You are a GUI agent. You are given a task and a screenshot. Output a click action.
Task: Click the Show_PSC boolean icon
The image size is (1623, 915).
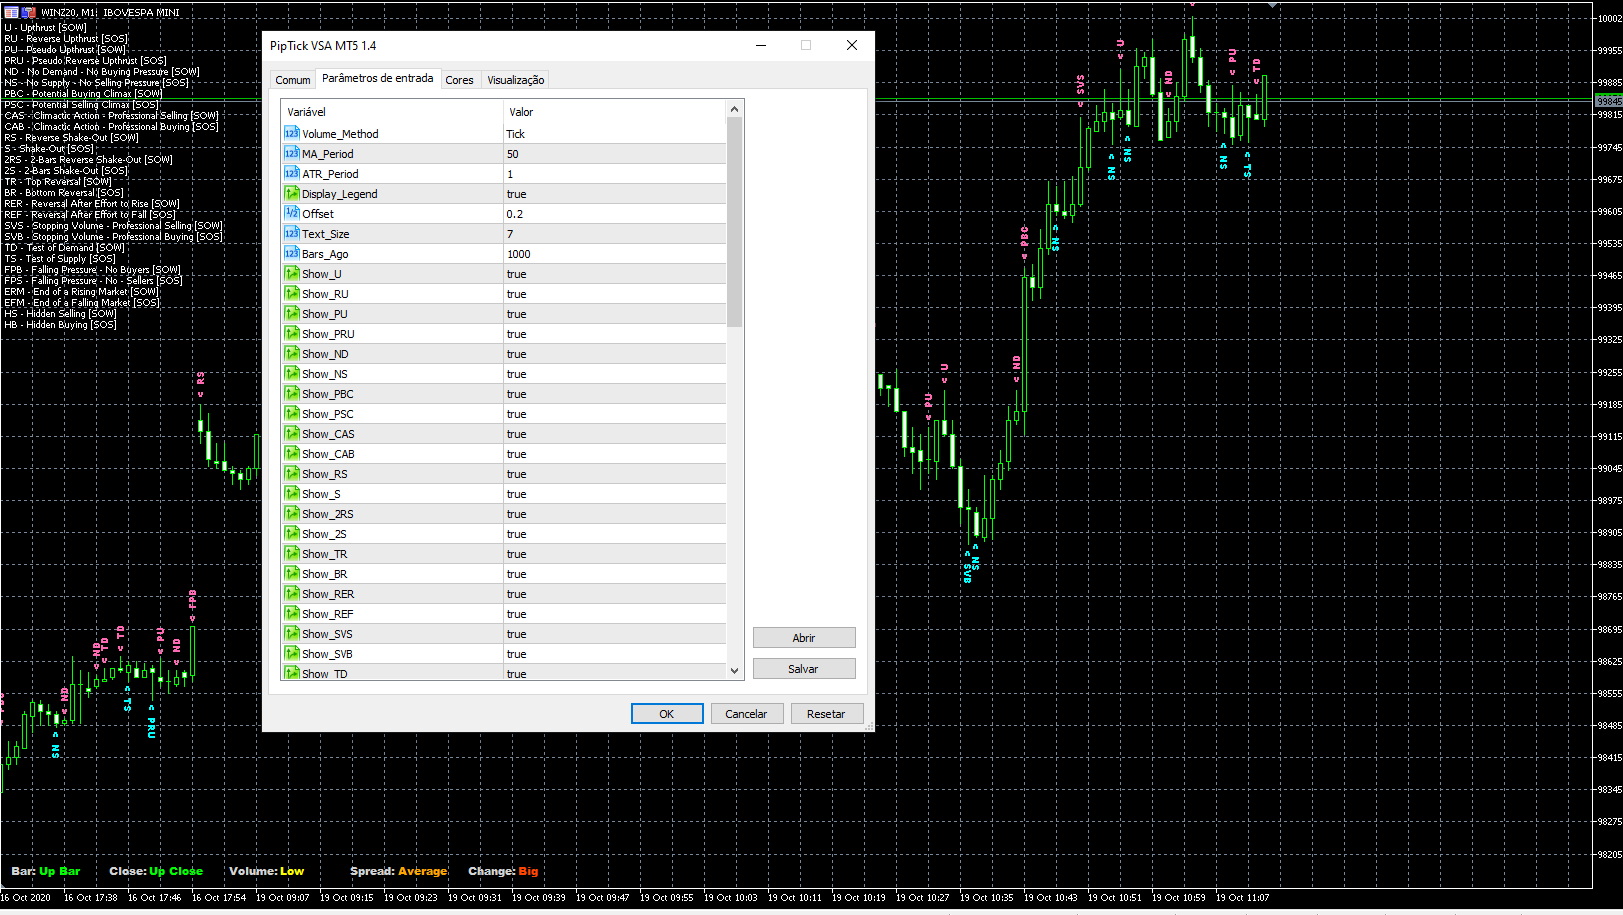(x=291, y=413)
